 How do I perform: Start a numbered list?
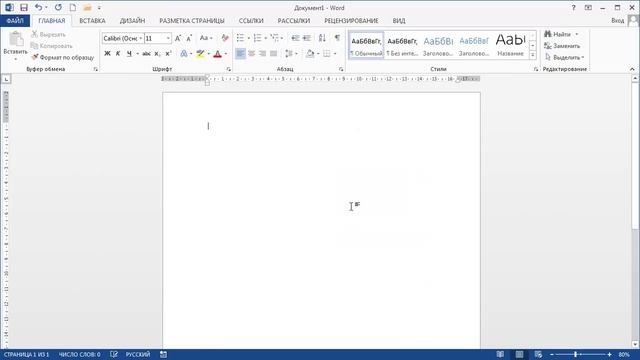tap(257, 38)
